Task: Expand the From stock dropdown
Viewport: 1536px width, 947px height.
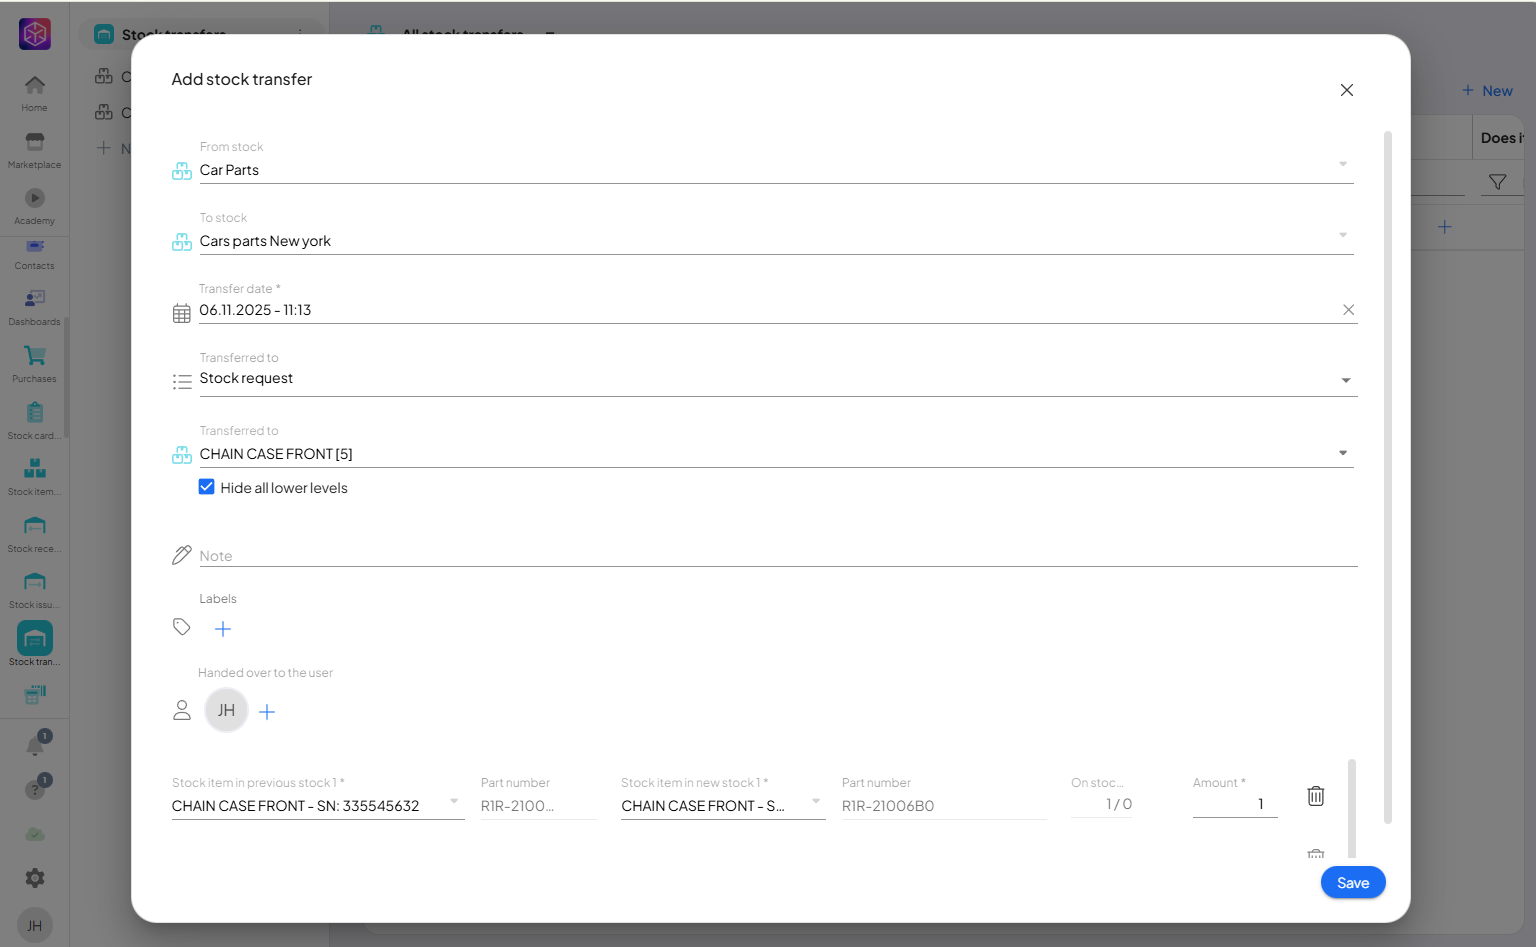Action: pos(1343,164)
